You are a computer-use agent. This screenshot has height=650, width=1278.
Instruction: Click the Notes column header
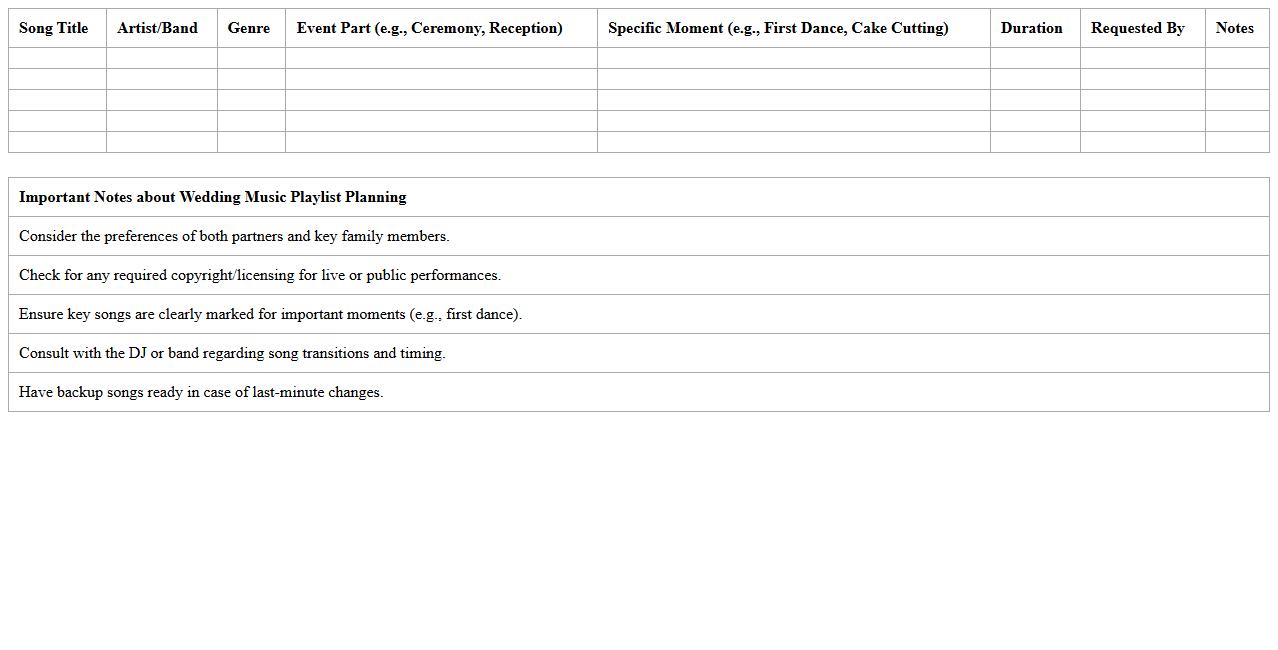[x=1235, y=28]
